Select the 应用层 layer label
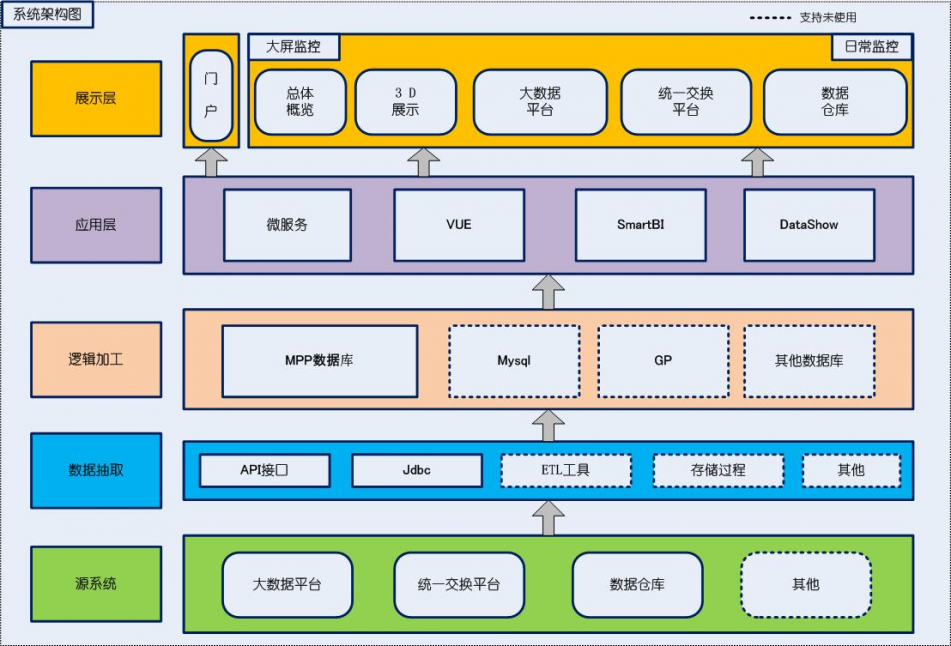Image resolution: width=951 pixels, height=646 pixels. [96, 225]
